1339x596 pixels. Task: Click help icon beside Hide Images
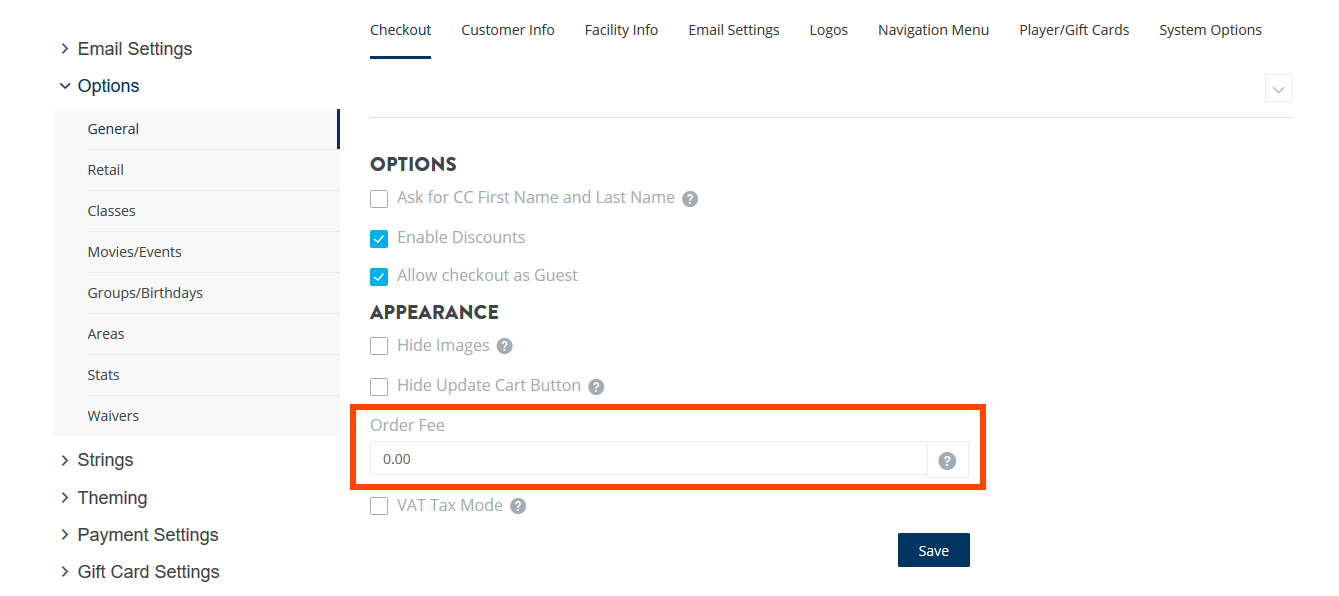(x=505, y=346)
